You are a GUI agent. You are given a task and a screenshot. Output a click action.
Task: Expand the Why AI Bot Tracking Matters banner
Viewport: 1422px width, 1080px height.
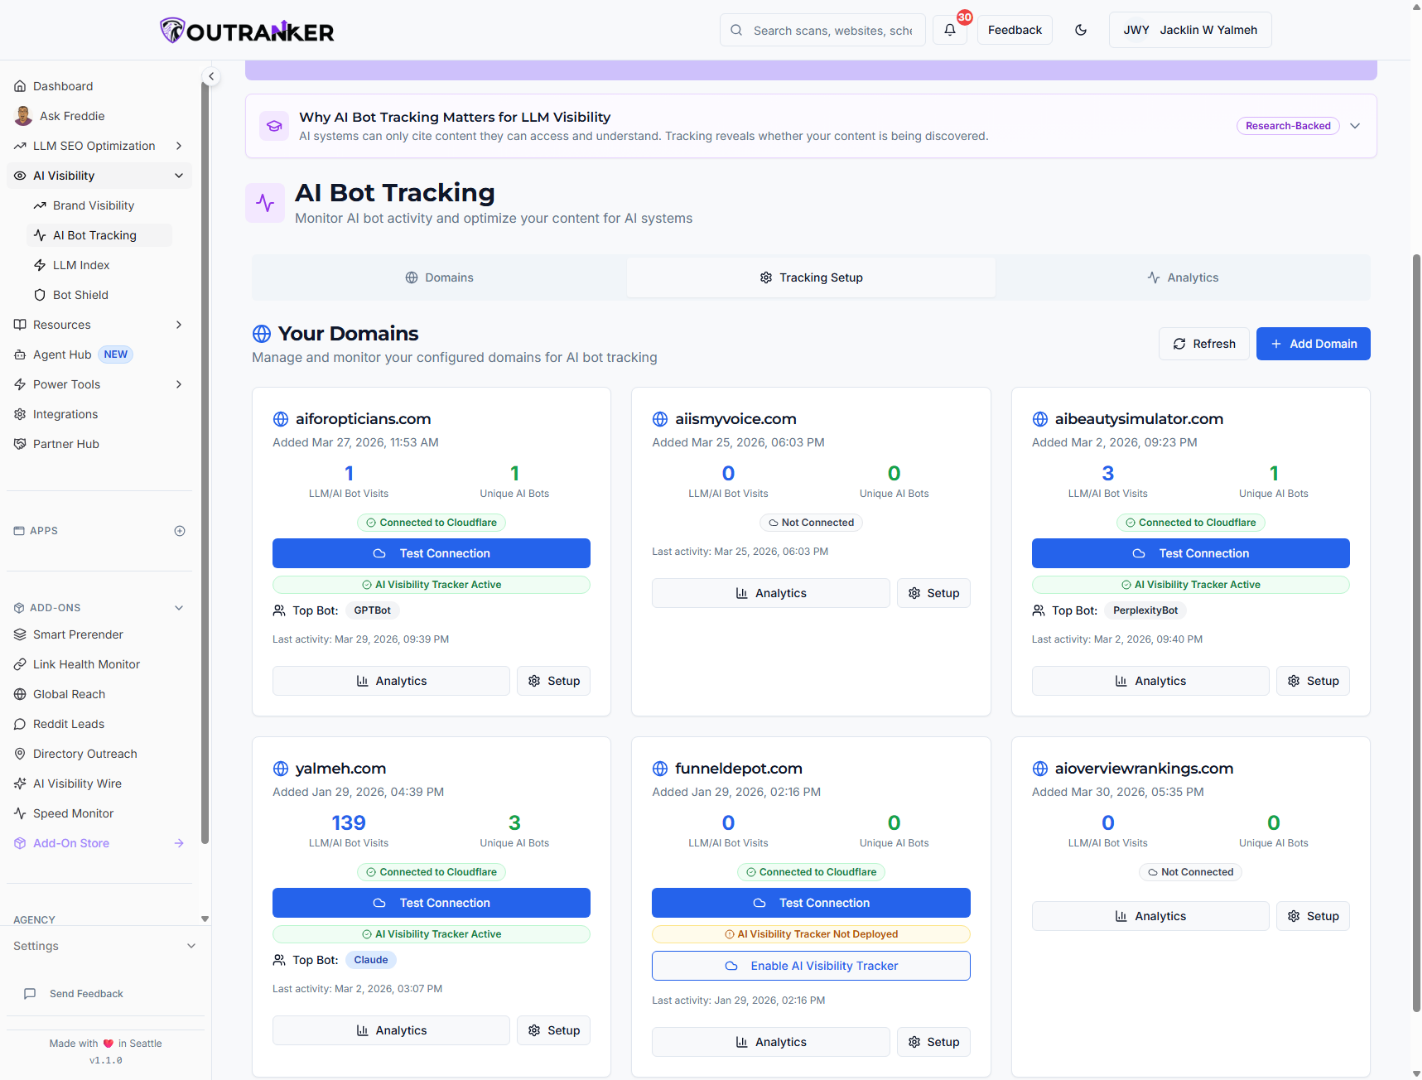[x=1355, y=126]
